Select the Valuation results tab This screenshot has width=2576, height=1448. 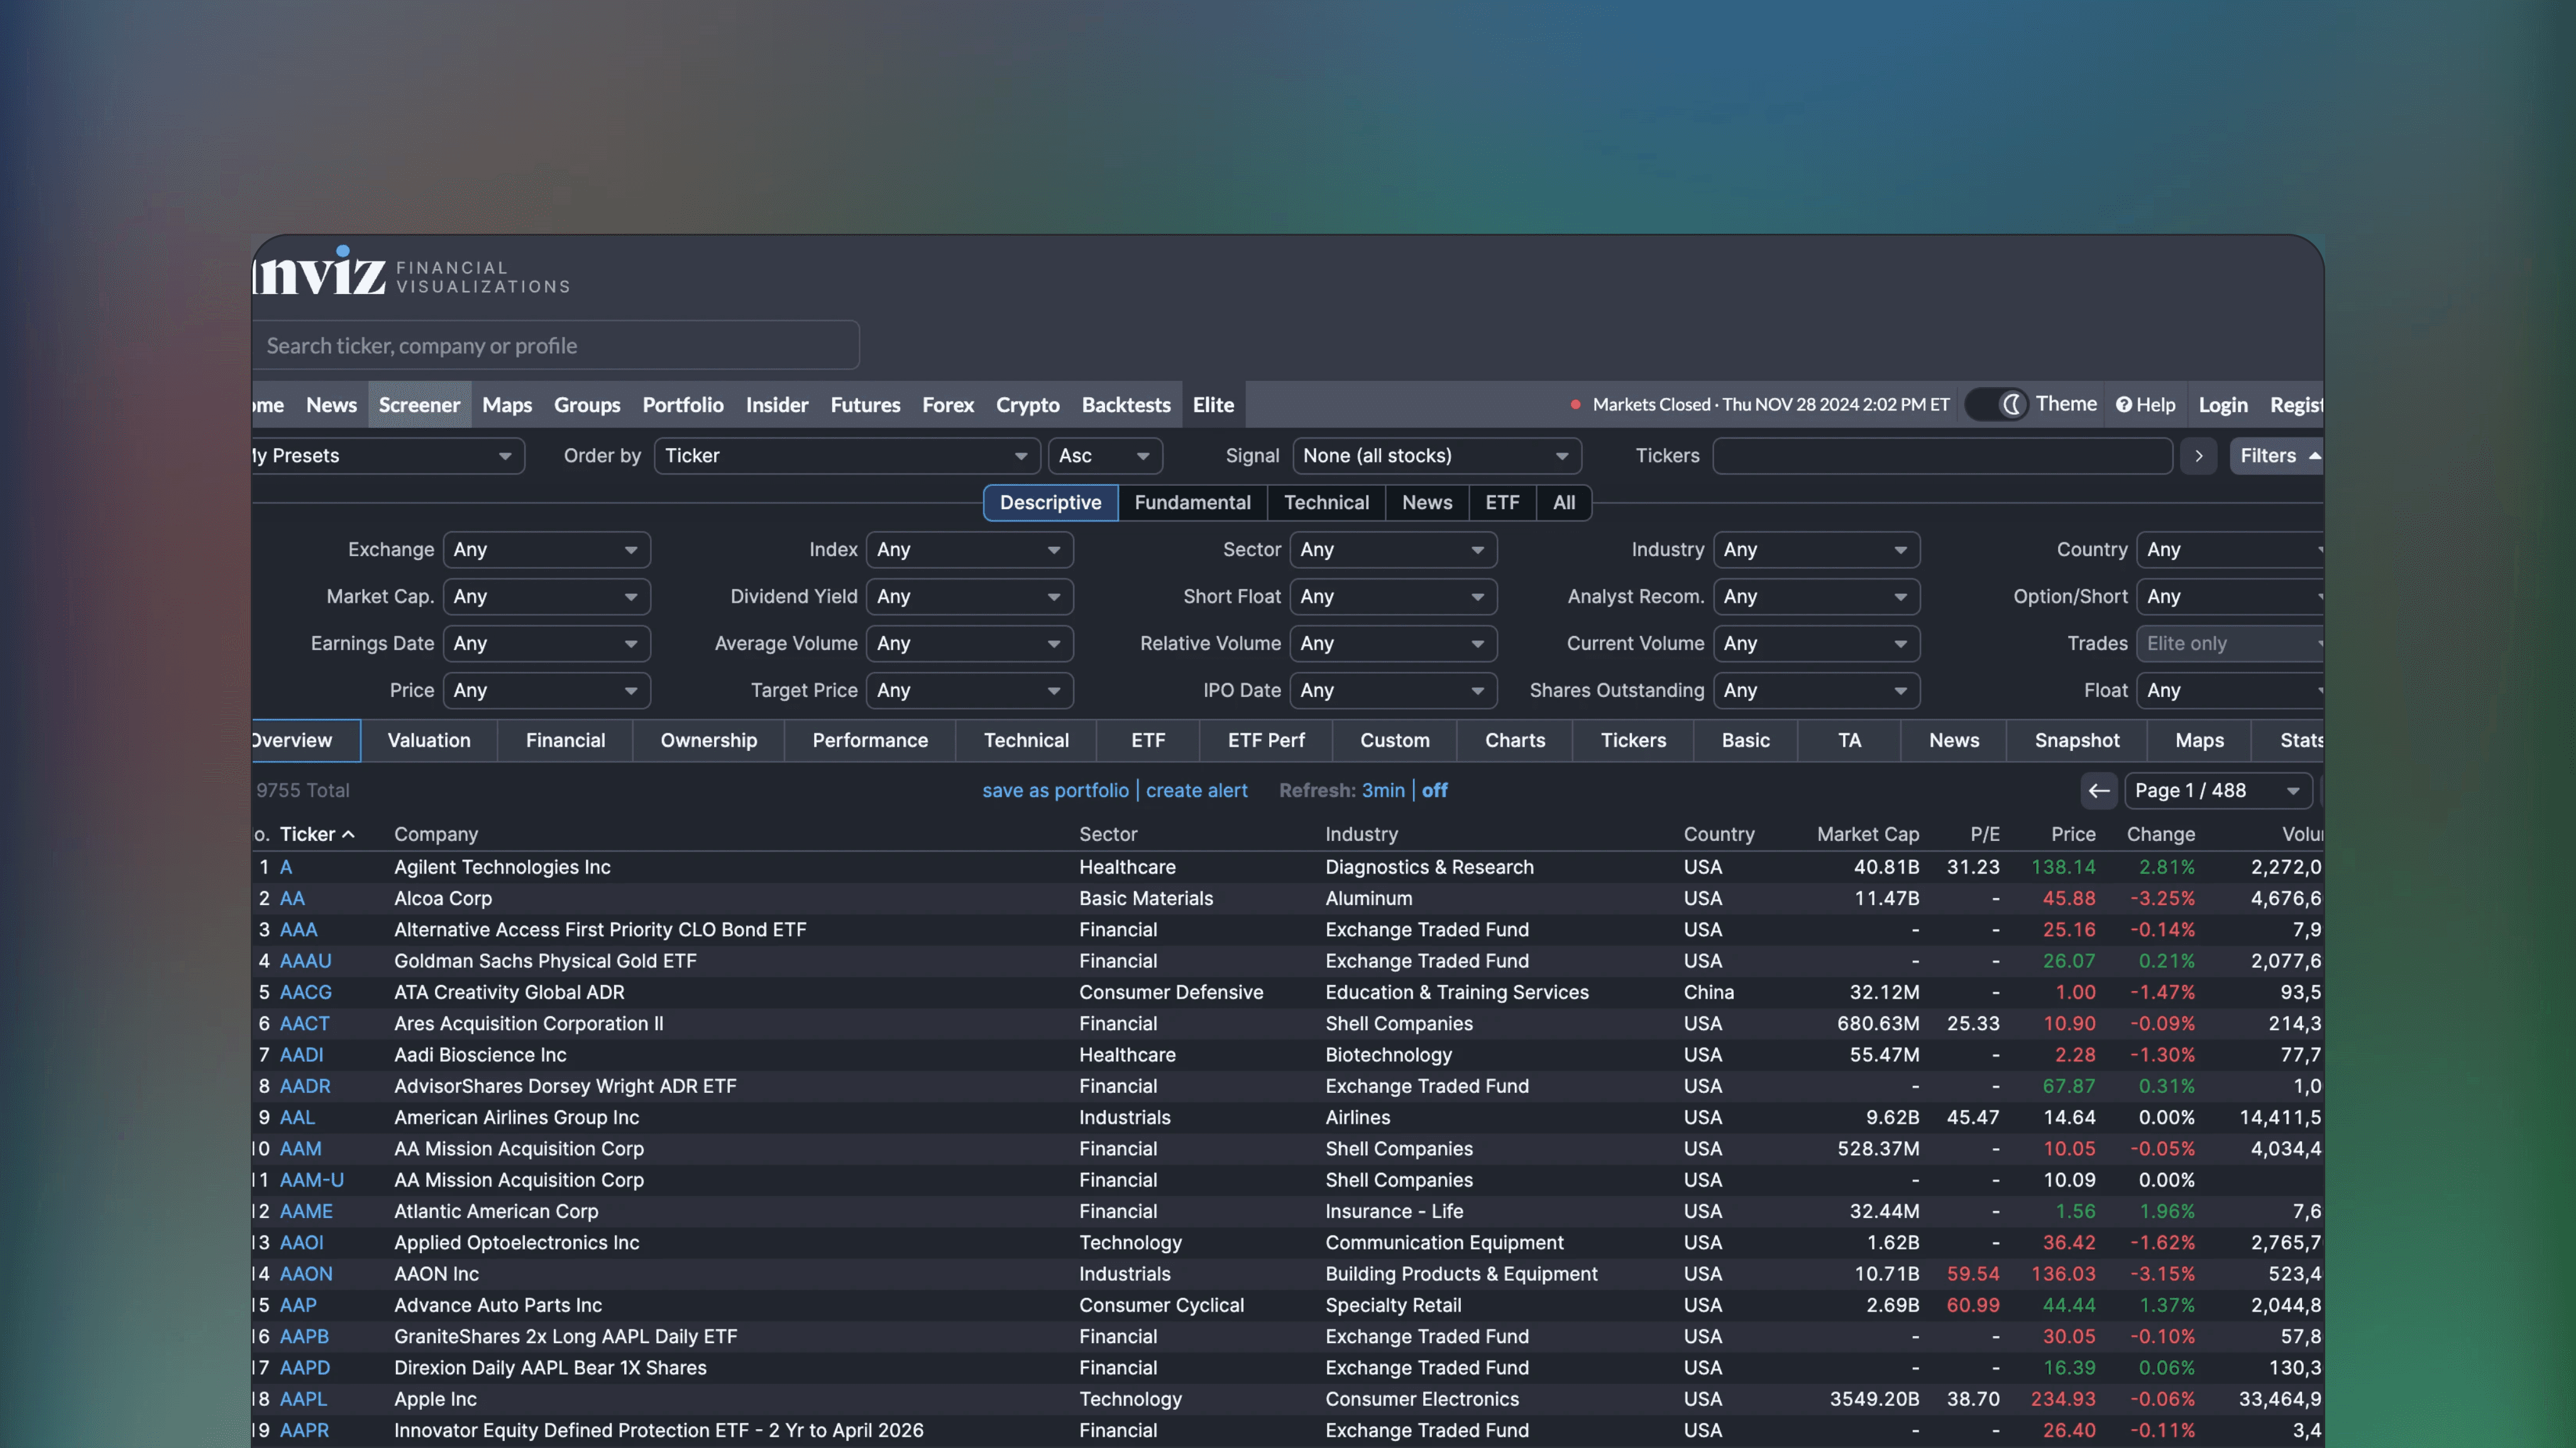[x=429, y=740]
